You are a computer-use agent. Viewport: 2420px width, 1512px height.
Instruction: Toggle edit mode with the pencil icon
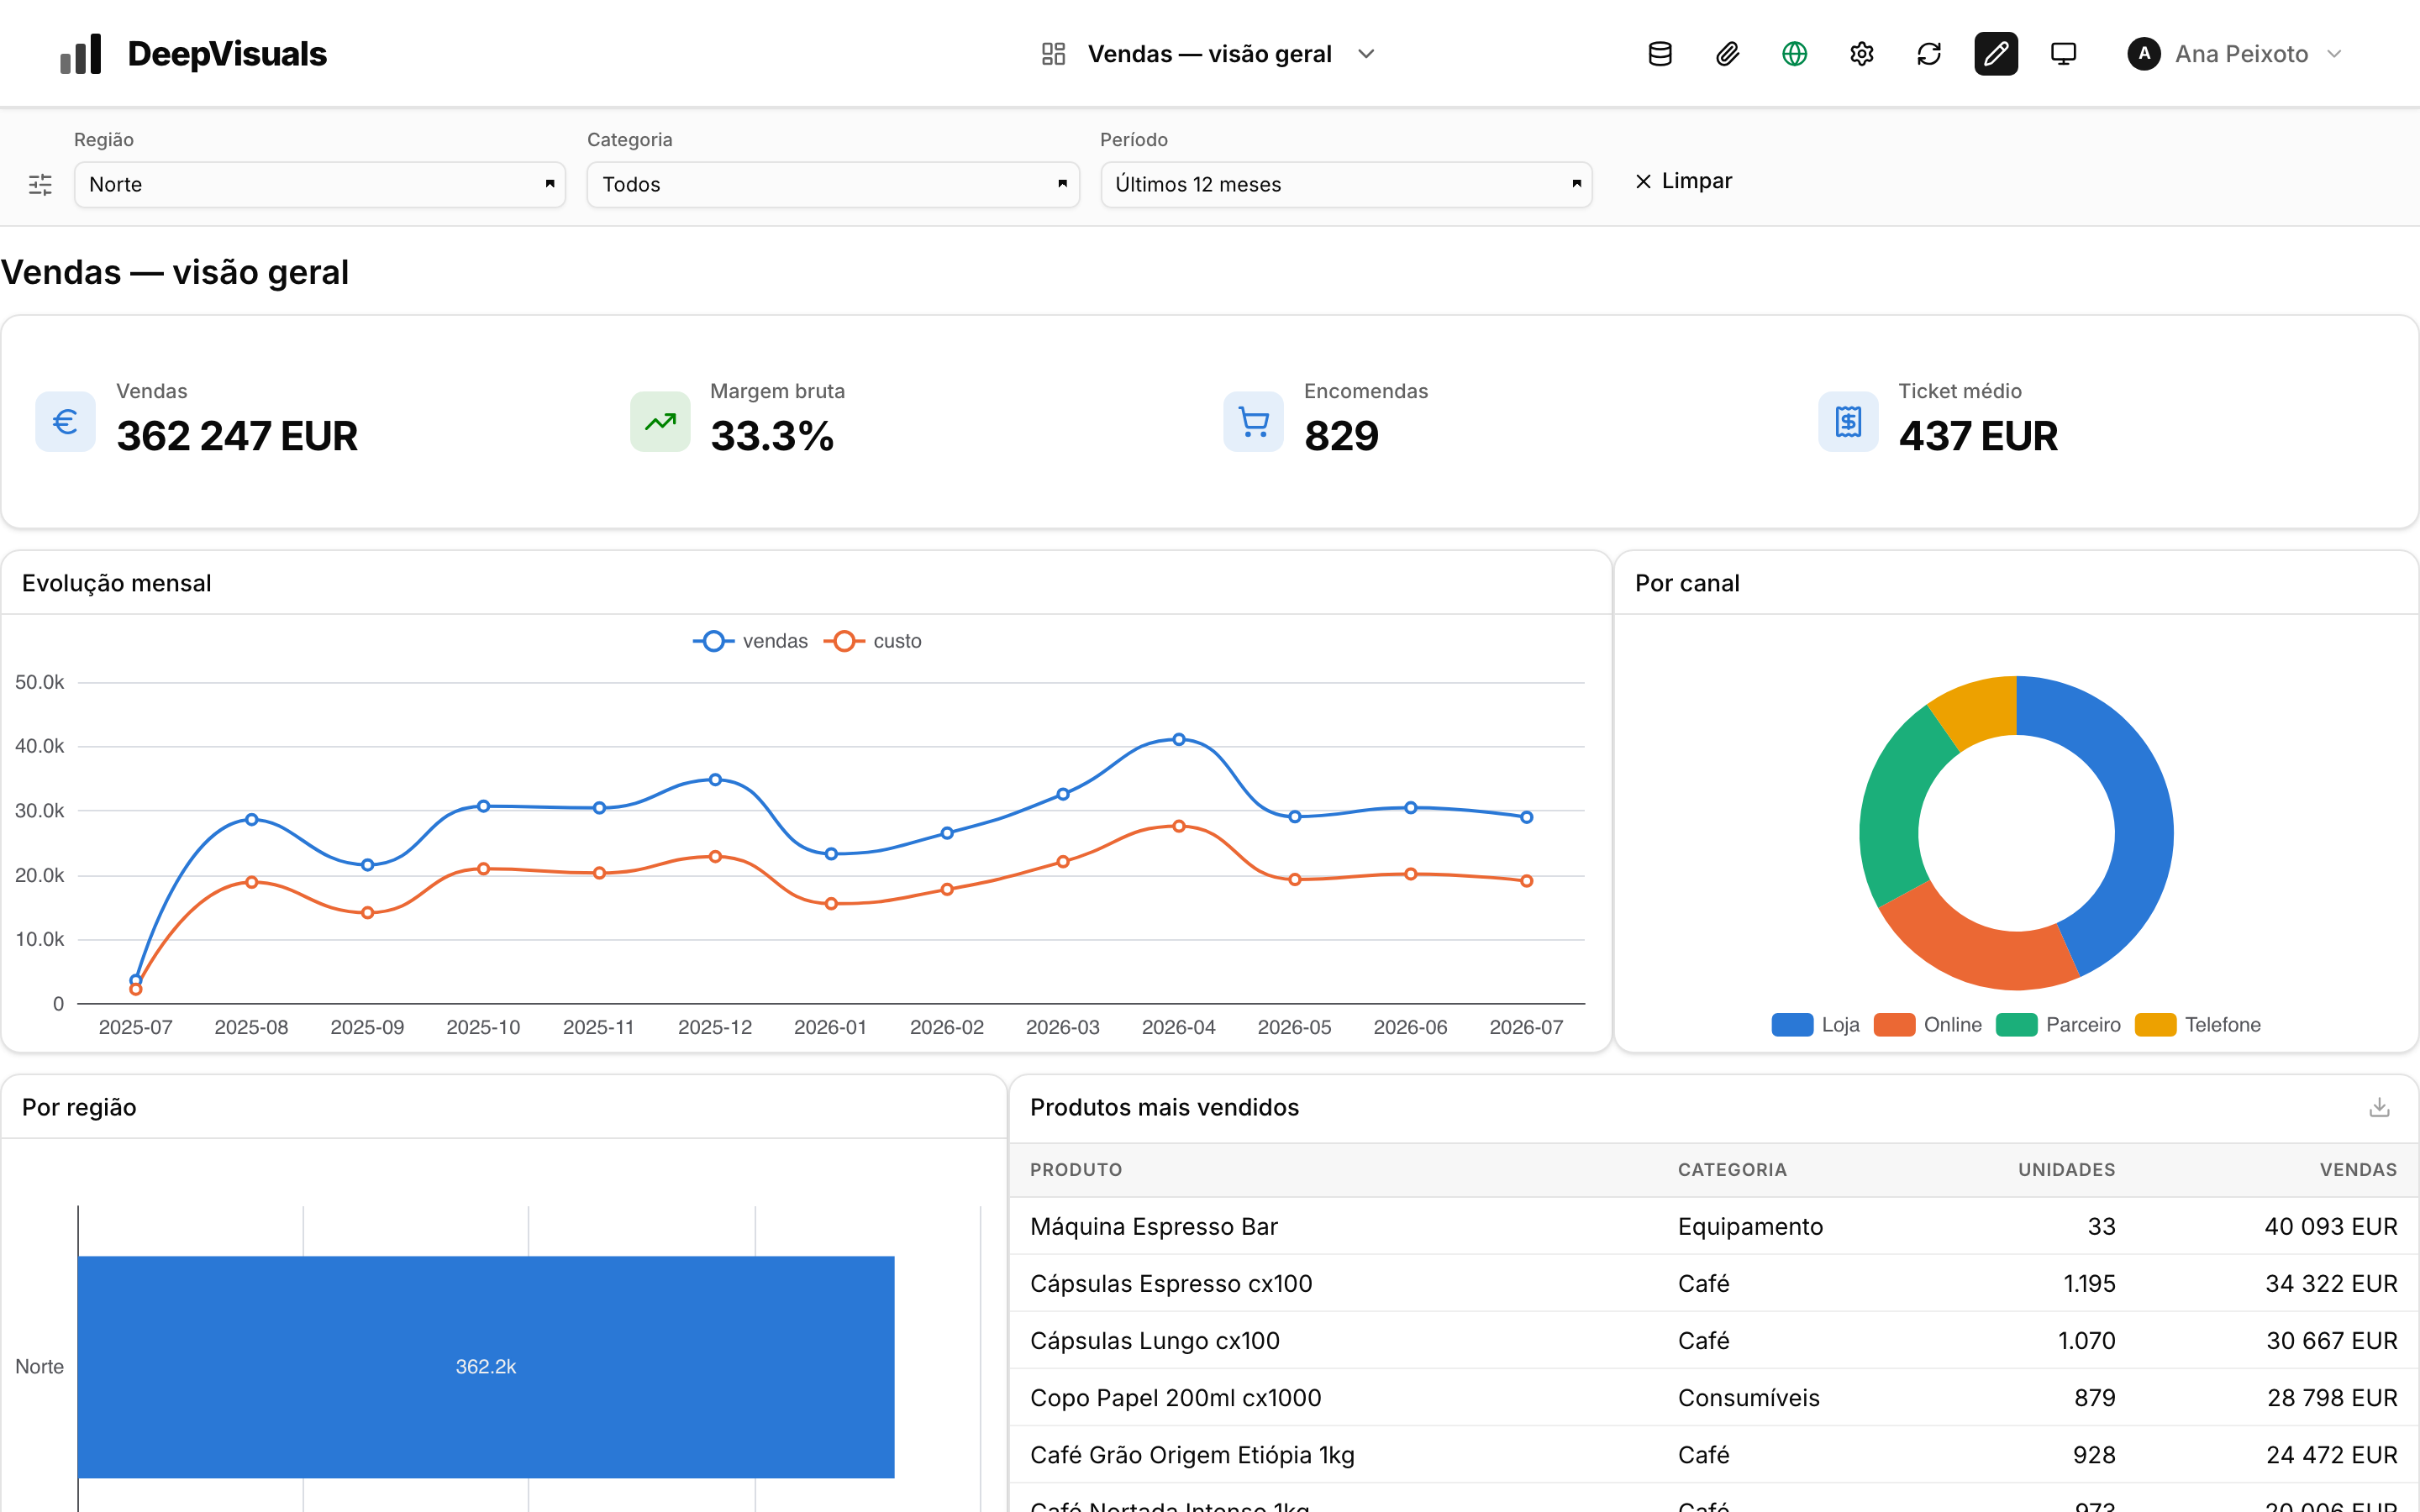(1995, 54)
